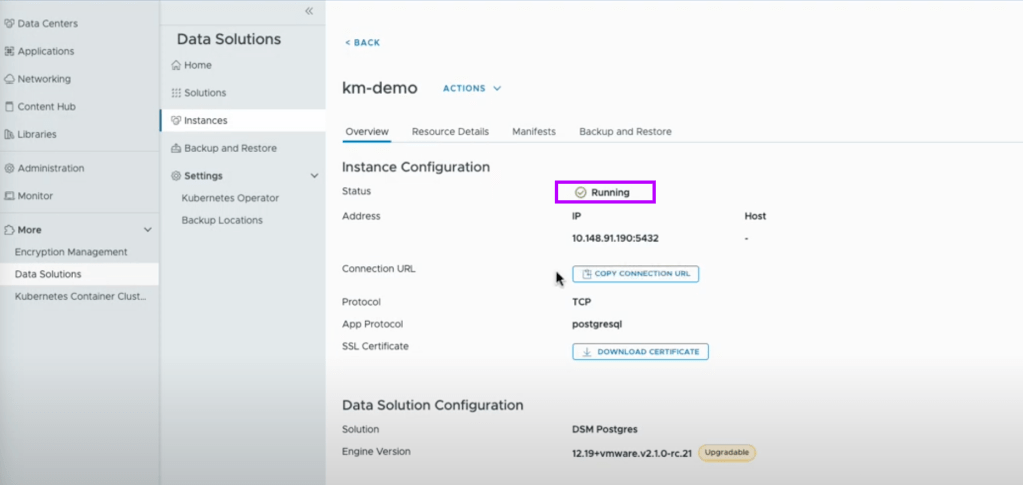This screenshot has width=1023, height=485.
Task: Click the Administration gear icon
Action: (x=9, y=168)
